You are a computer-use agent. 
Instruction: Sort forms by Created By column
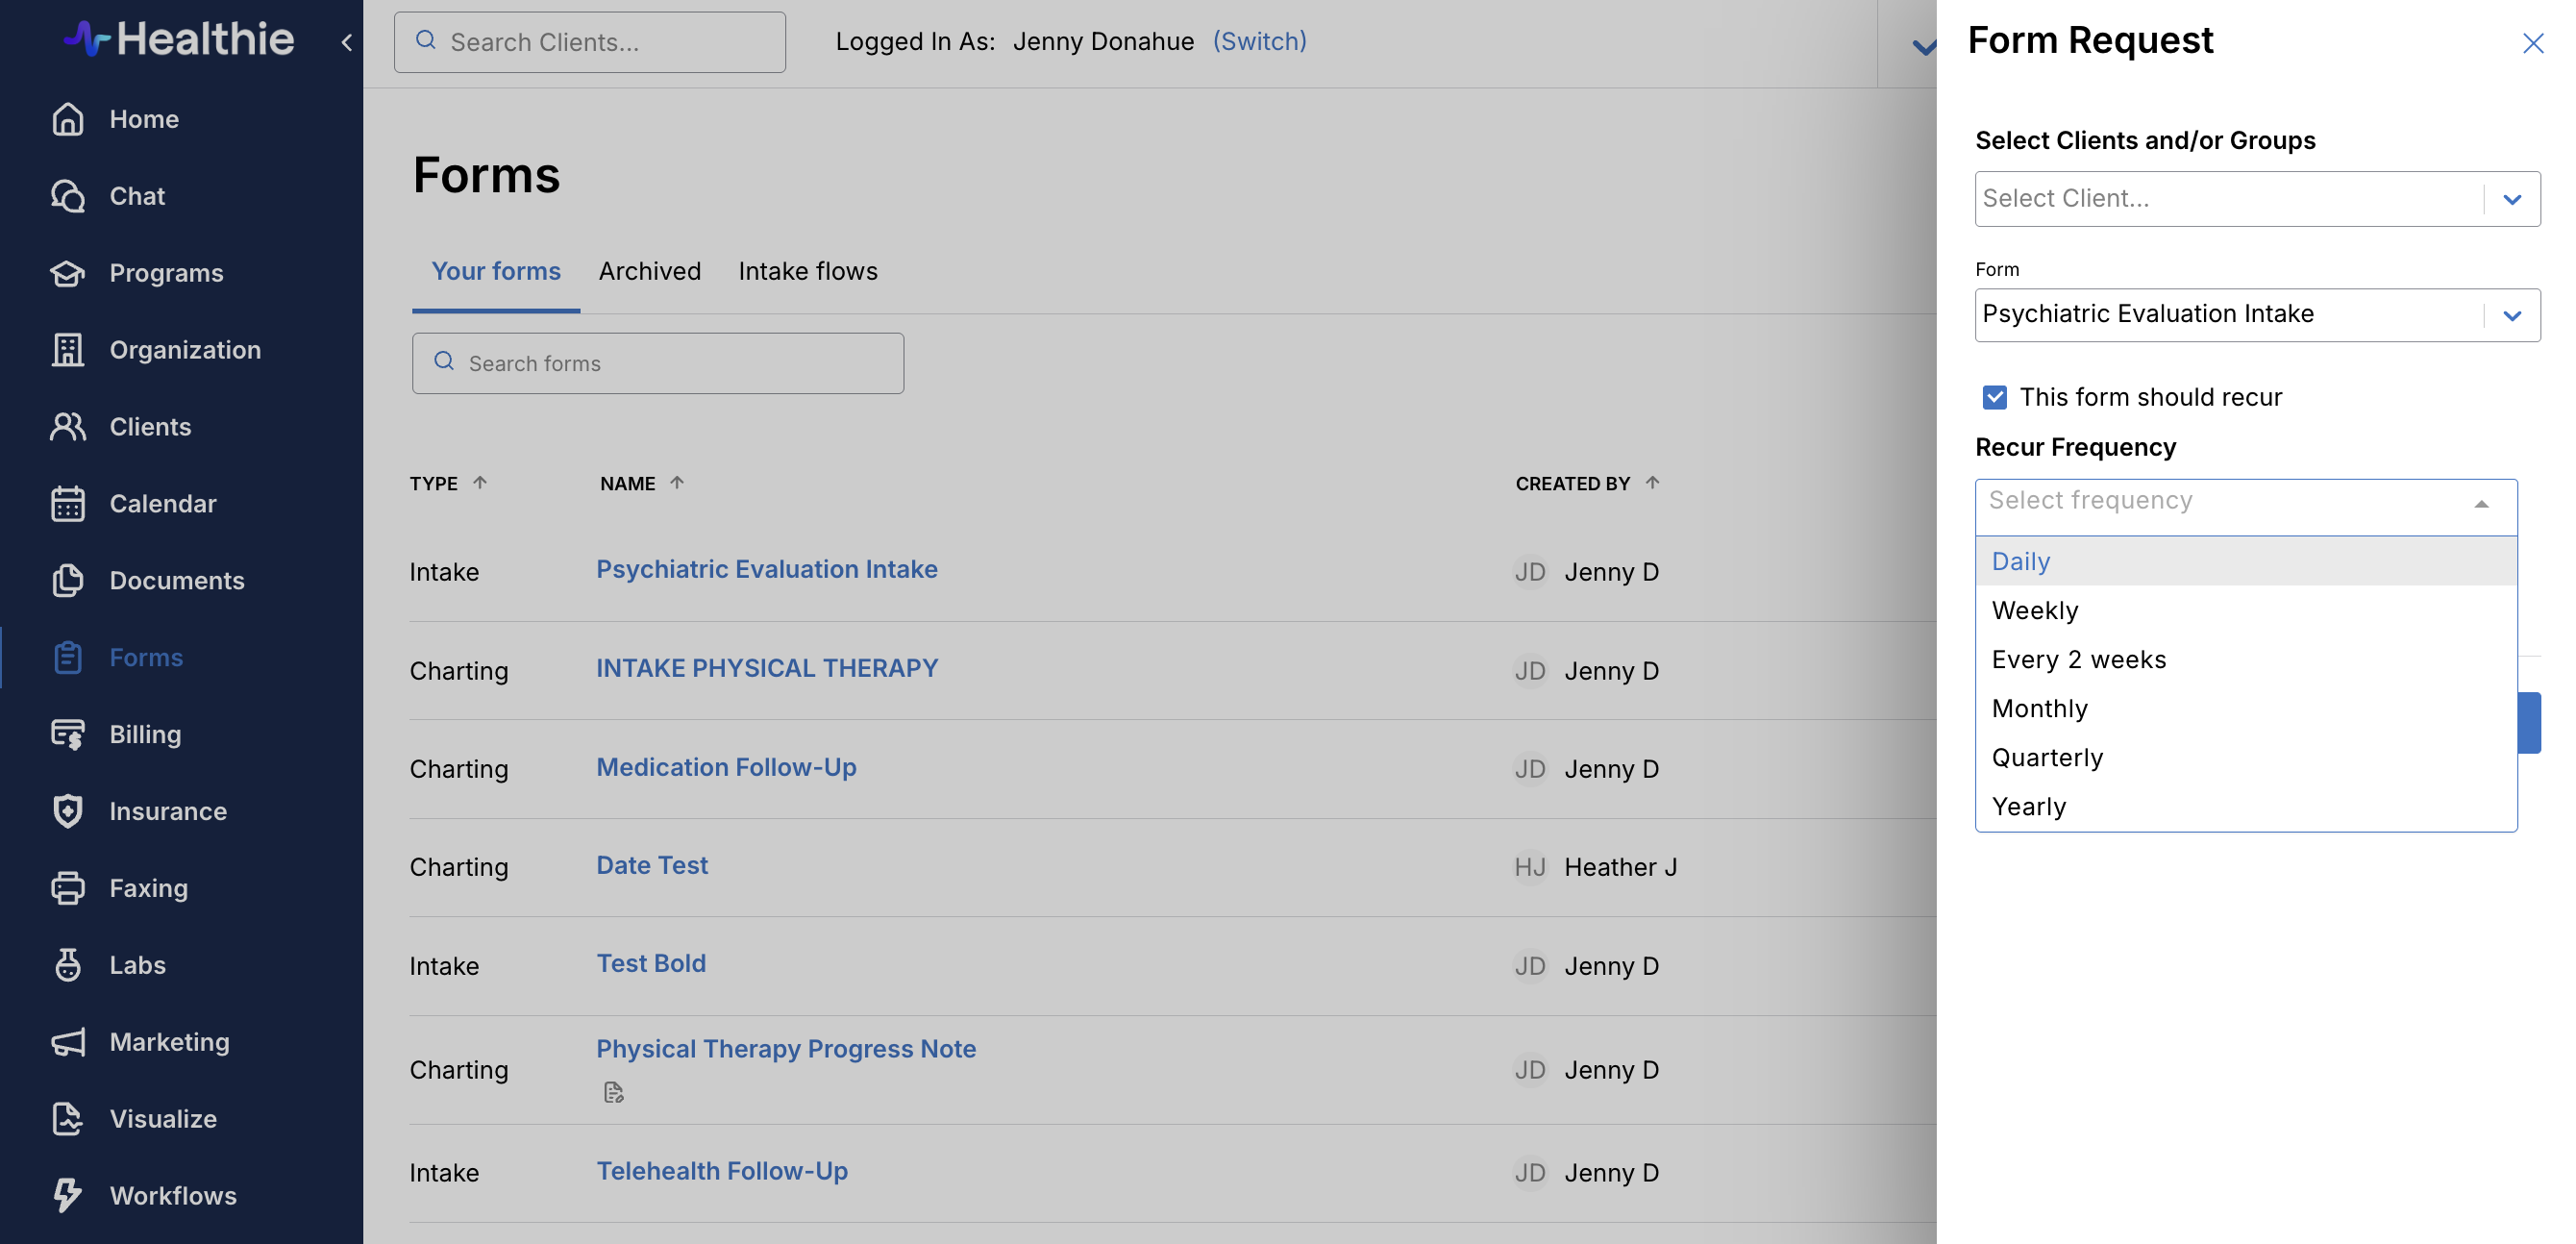pyautogui.click(x=1652, y=483)
